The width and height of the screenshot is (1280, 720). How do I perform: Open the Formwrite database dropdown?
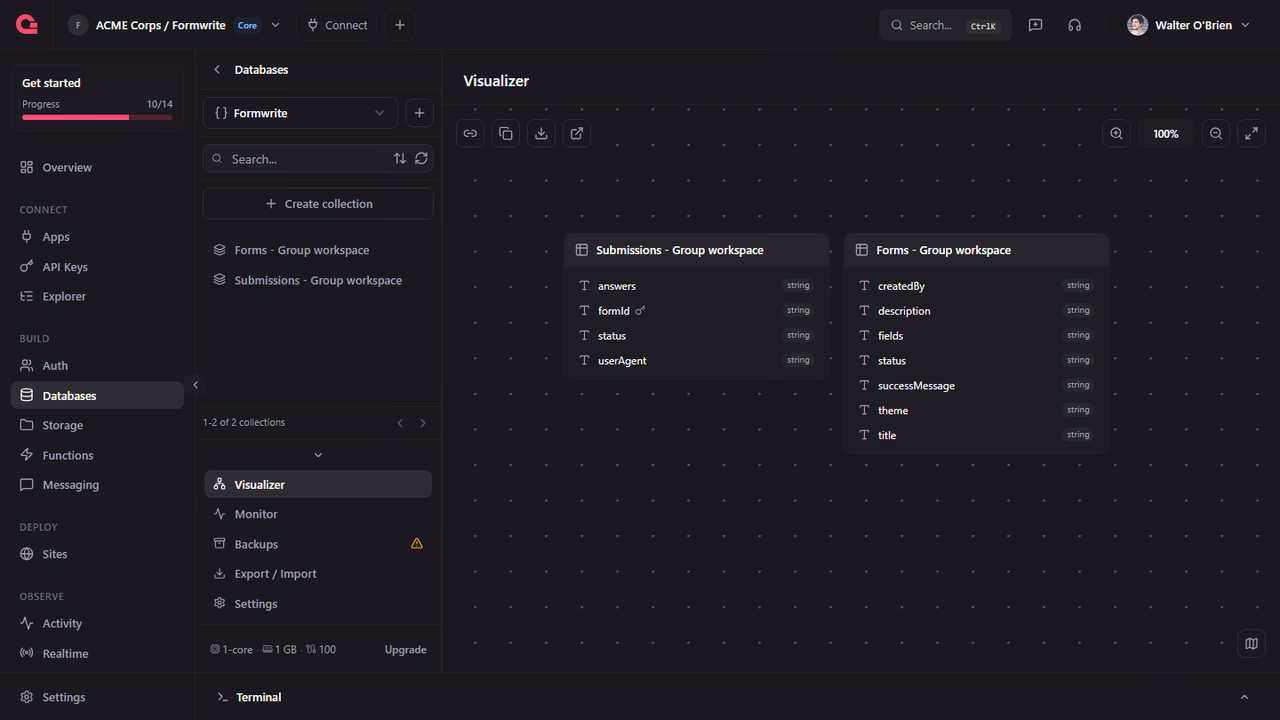tap(300, 113)
